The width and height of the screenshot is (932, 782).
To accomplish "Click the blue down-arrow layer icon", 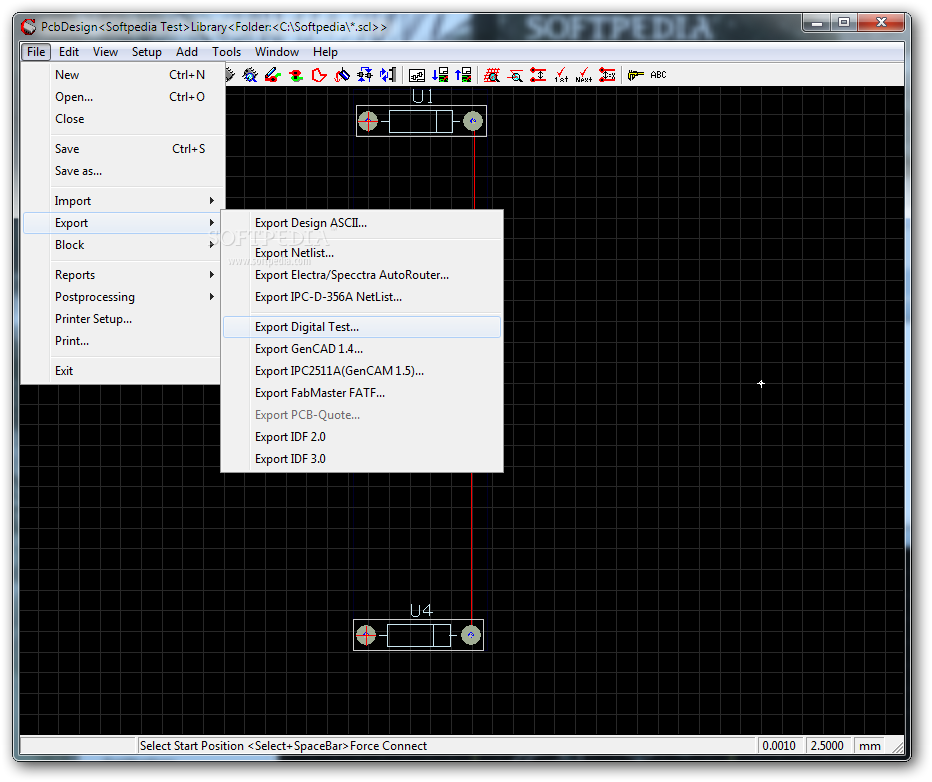I will pos(440,75).
